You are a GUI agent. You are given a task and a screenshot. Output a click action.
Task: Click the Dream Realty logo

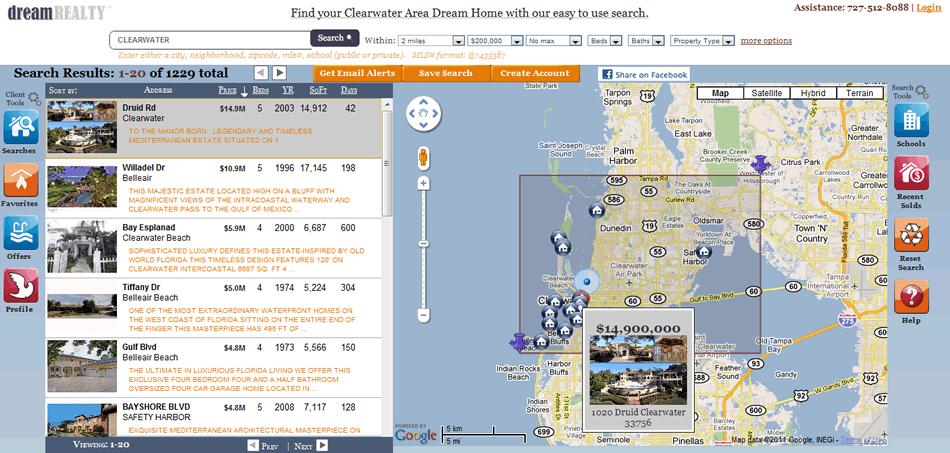click(58, 12)
